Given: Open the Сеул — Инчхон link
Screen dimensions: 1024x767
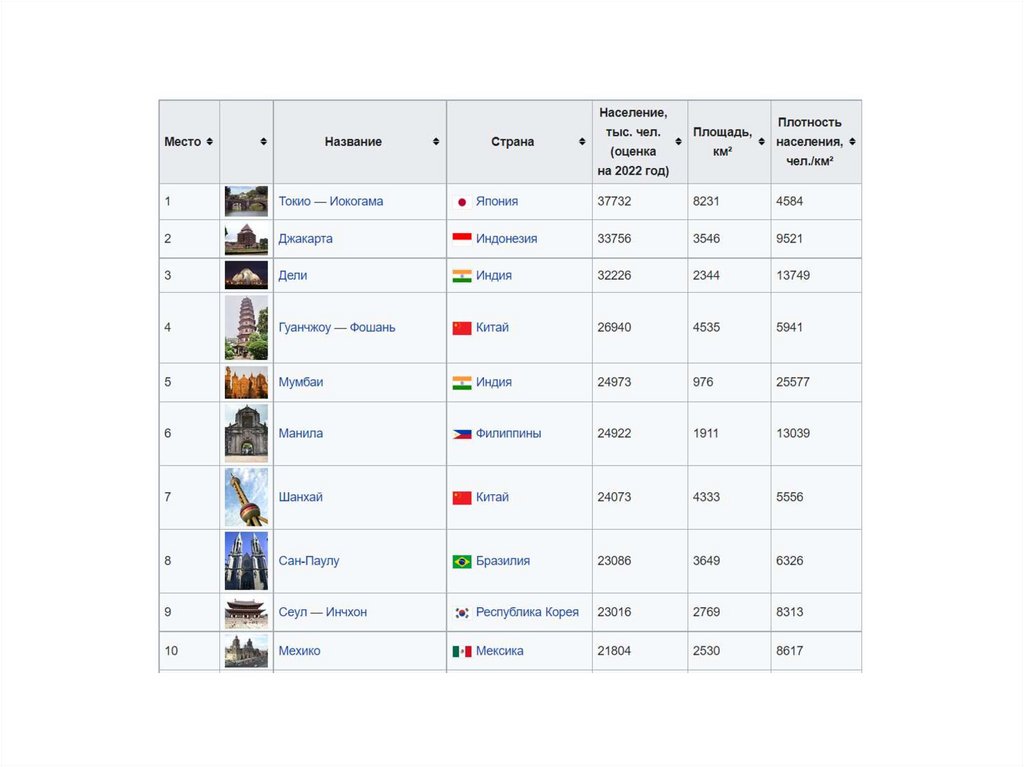Looking at the screenshot, I should [x=322, y=612].
